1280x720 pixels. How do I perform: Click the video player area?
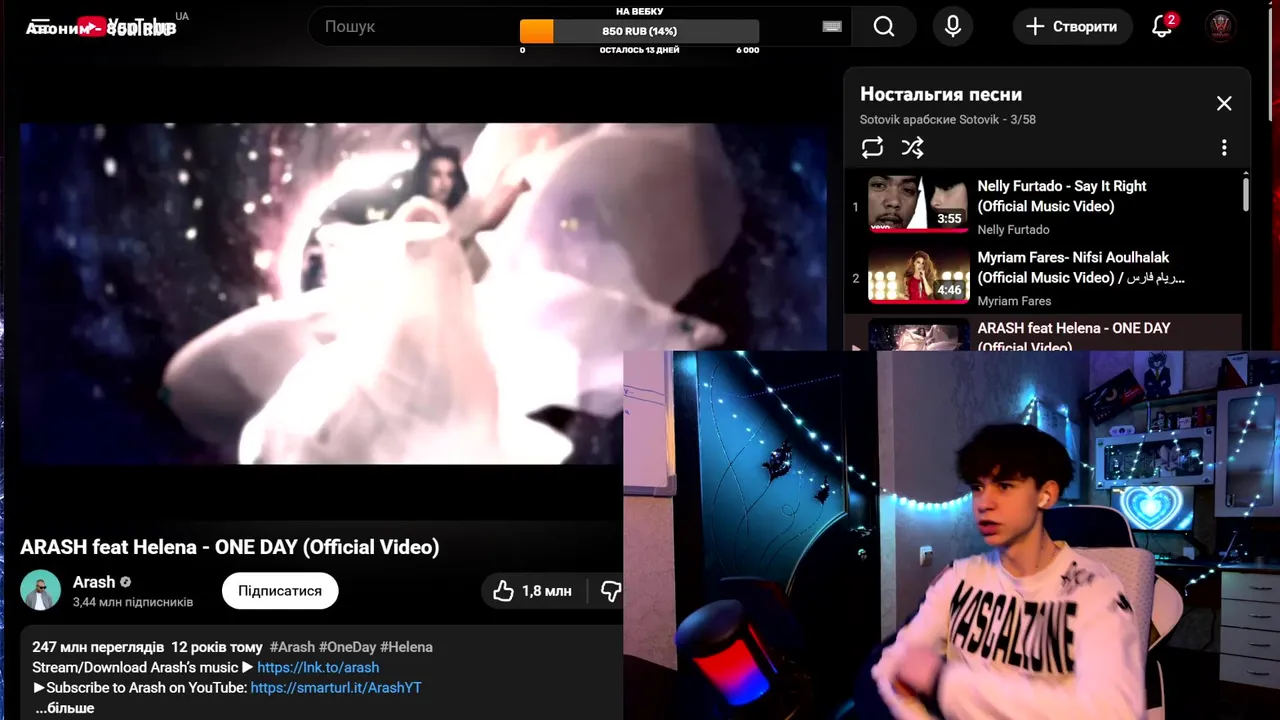(423, 294)
